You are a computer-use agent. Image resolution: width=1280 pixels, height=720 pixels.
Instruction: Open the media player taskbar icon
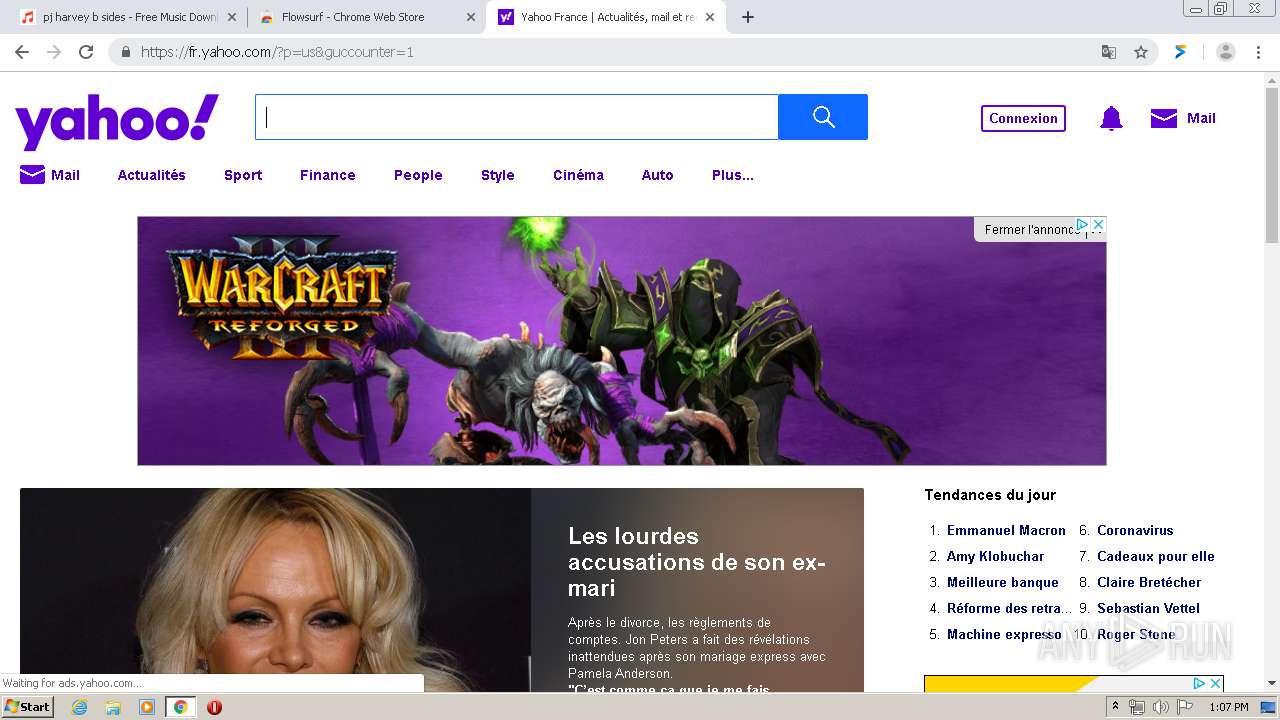pos(147,707)
